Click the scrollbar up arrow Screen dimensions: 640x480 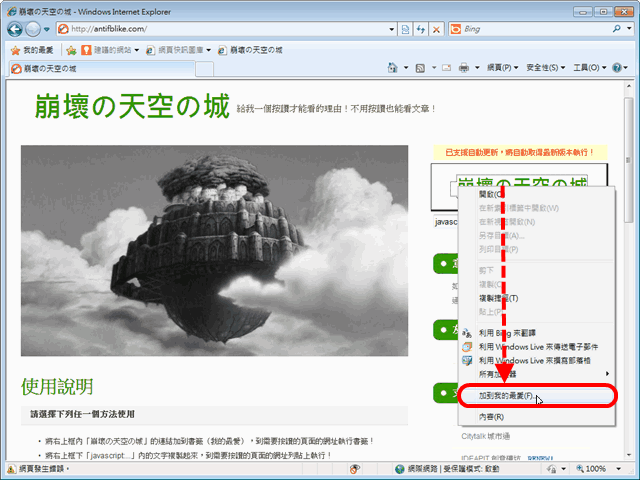[628, 86]
